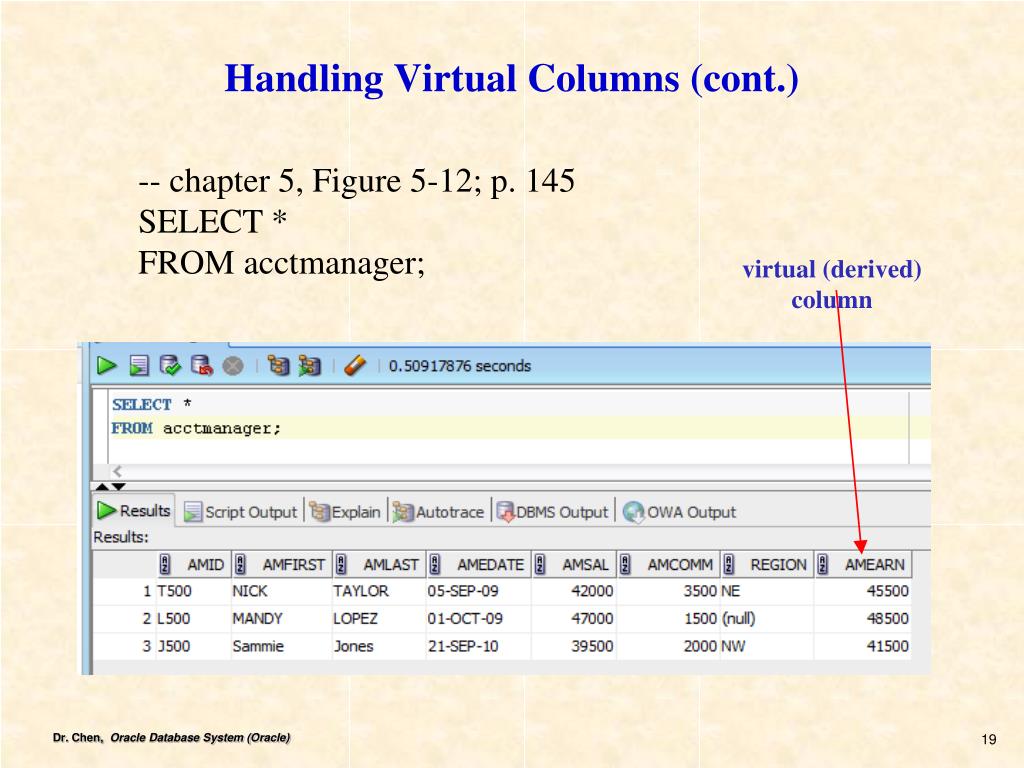Select the 05-SEP-09 date cell
This screenshot has height=768, width=1024.
(479, 591)
